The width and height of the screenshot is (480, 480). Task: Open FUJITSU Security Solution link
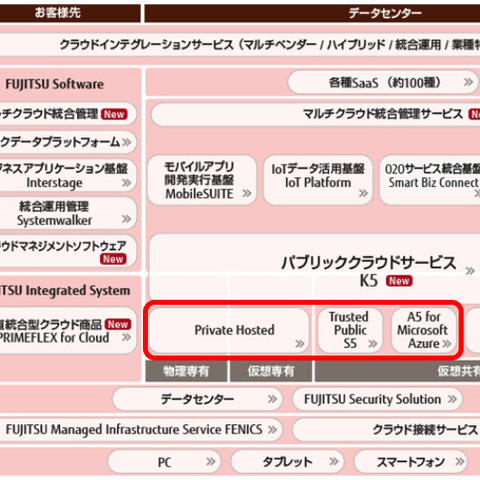[x=377, y=399]
